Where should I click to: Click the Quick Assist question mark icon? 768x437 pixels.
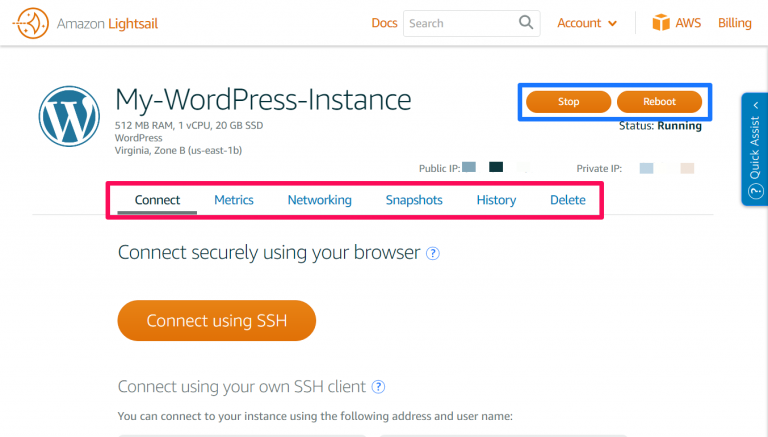click(x=755, y=191)
